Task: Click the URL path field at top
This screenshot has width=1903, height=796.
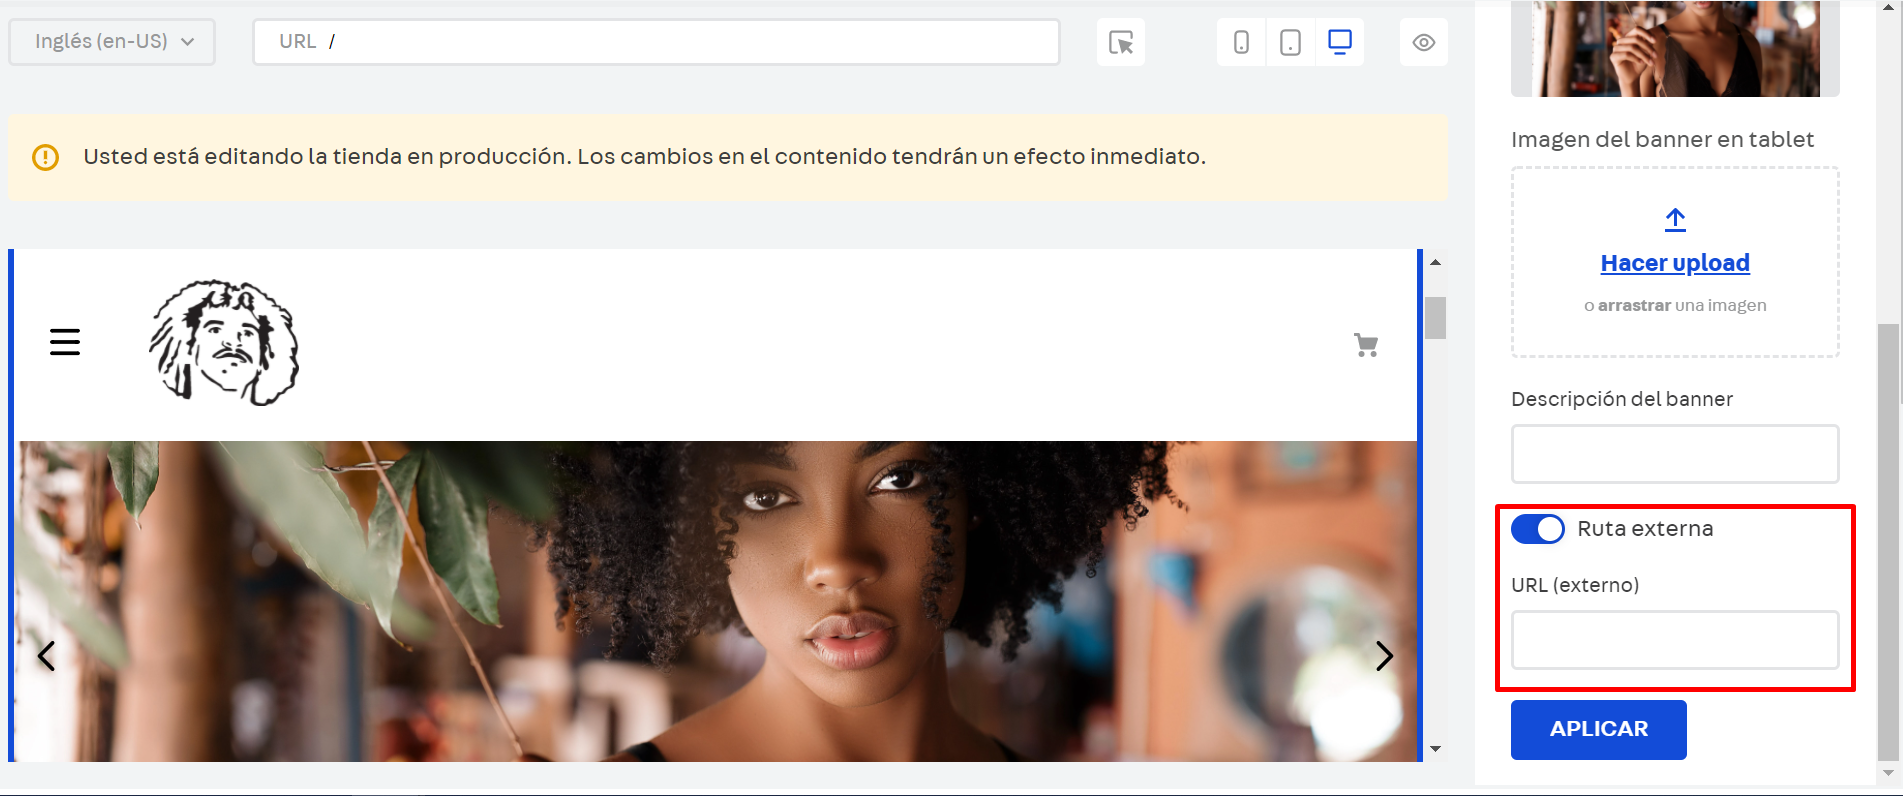Action: pos(656,42)
